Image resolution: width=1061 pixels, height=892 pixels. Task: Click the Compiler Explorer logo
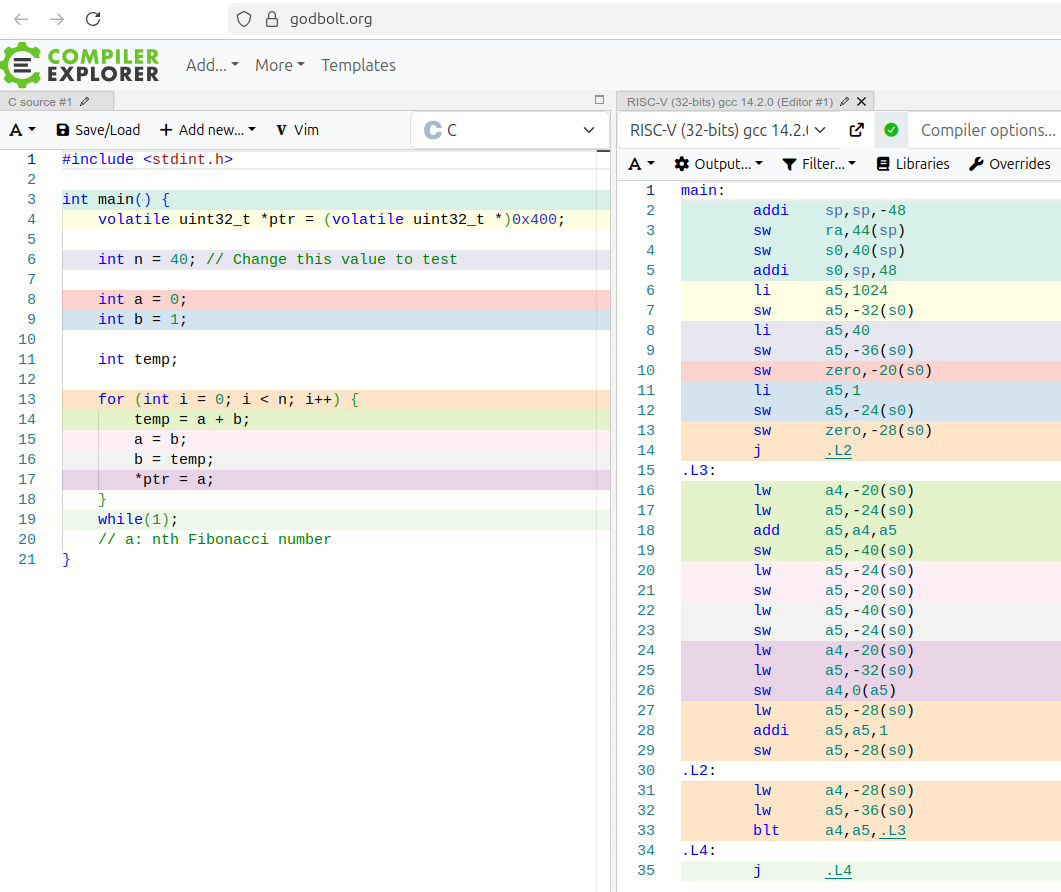pos(80,65)
